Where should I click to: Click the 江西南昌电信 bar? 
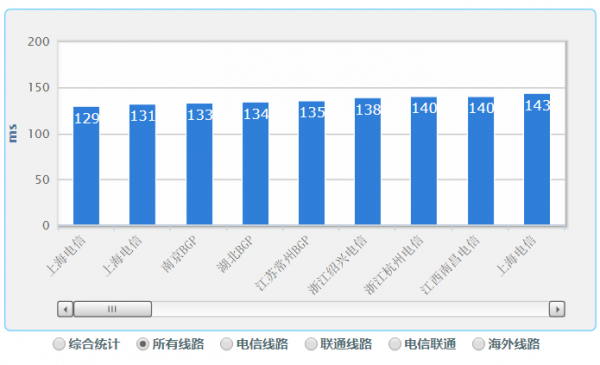click(481, 161)
